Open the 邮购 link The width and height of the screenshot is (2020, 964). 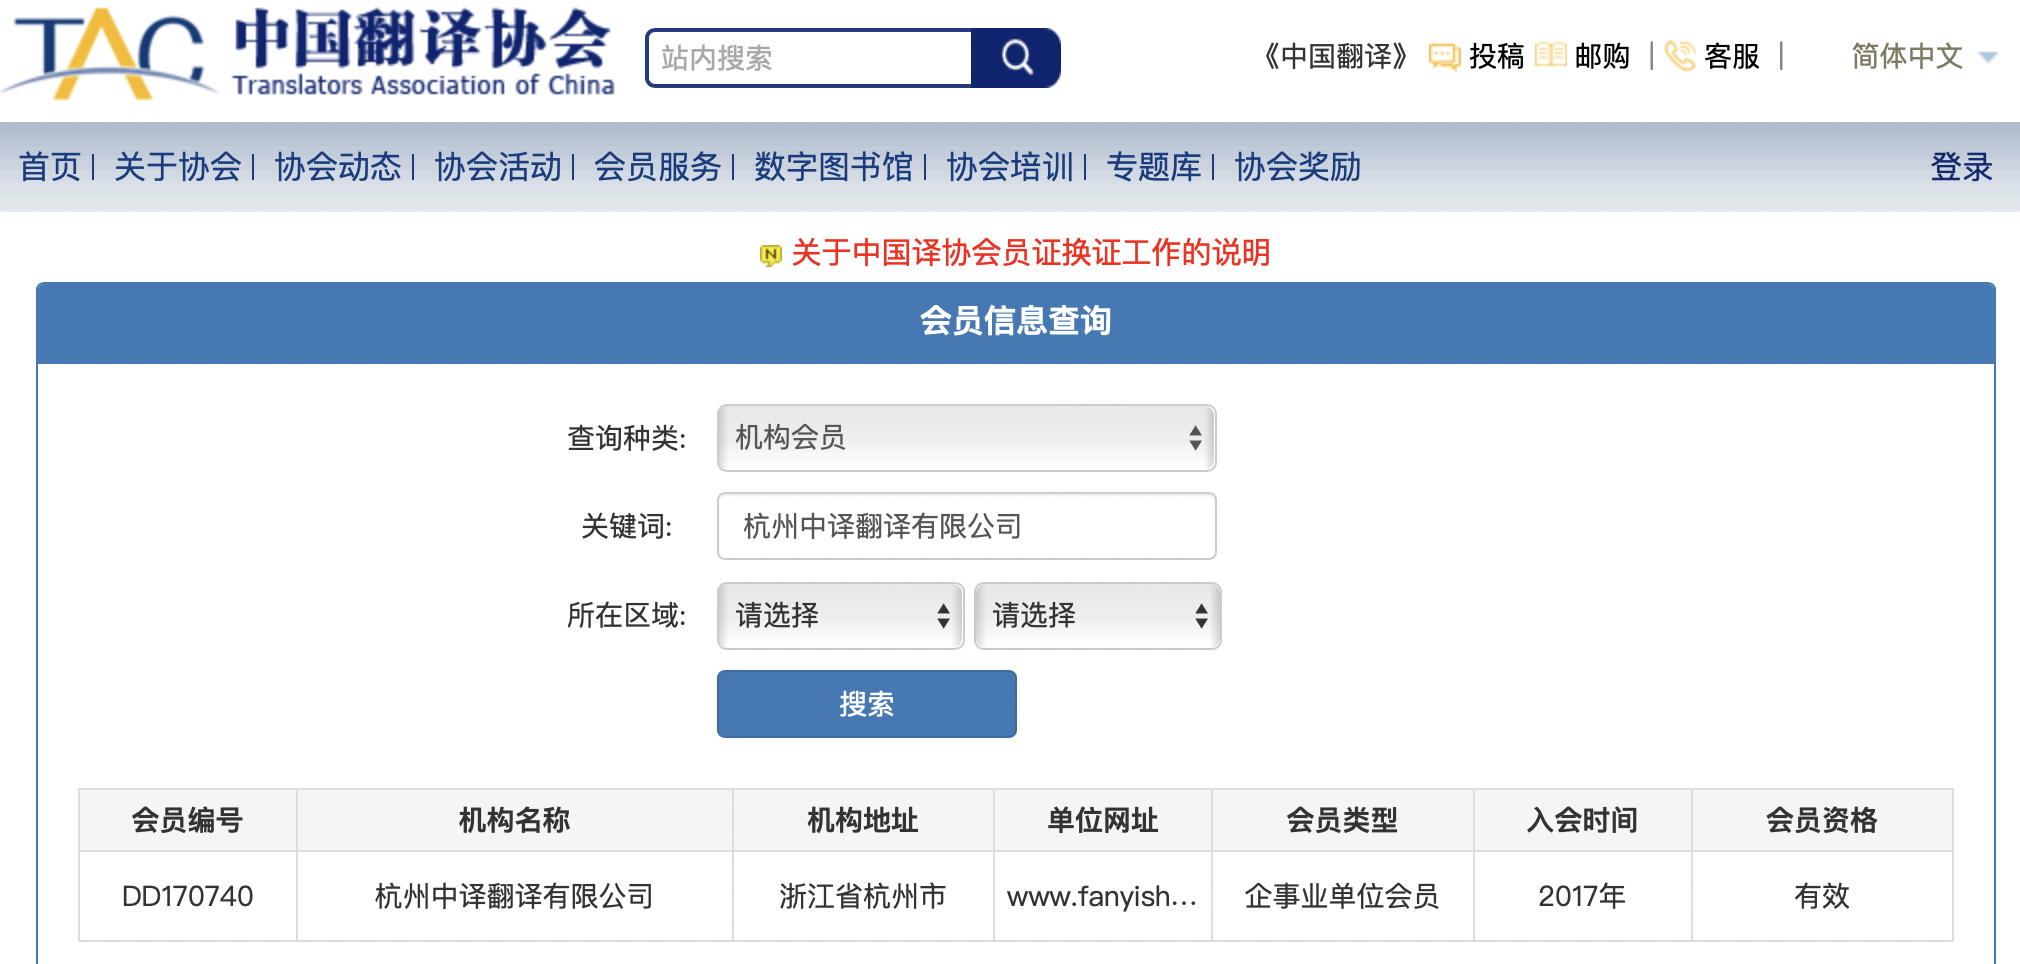point(1602,56)
